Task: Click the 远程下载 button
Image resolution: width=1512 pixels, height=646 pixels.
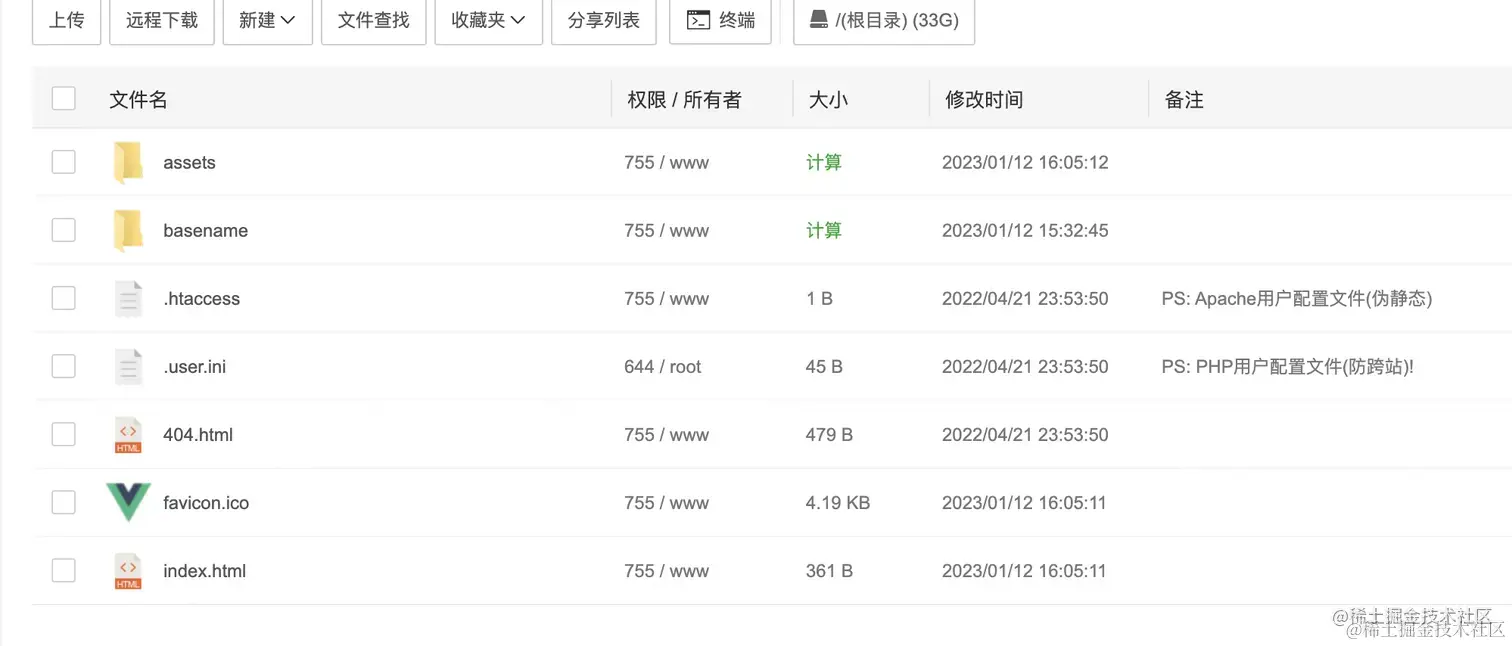Action: 162,20
